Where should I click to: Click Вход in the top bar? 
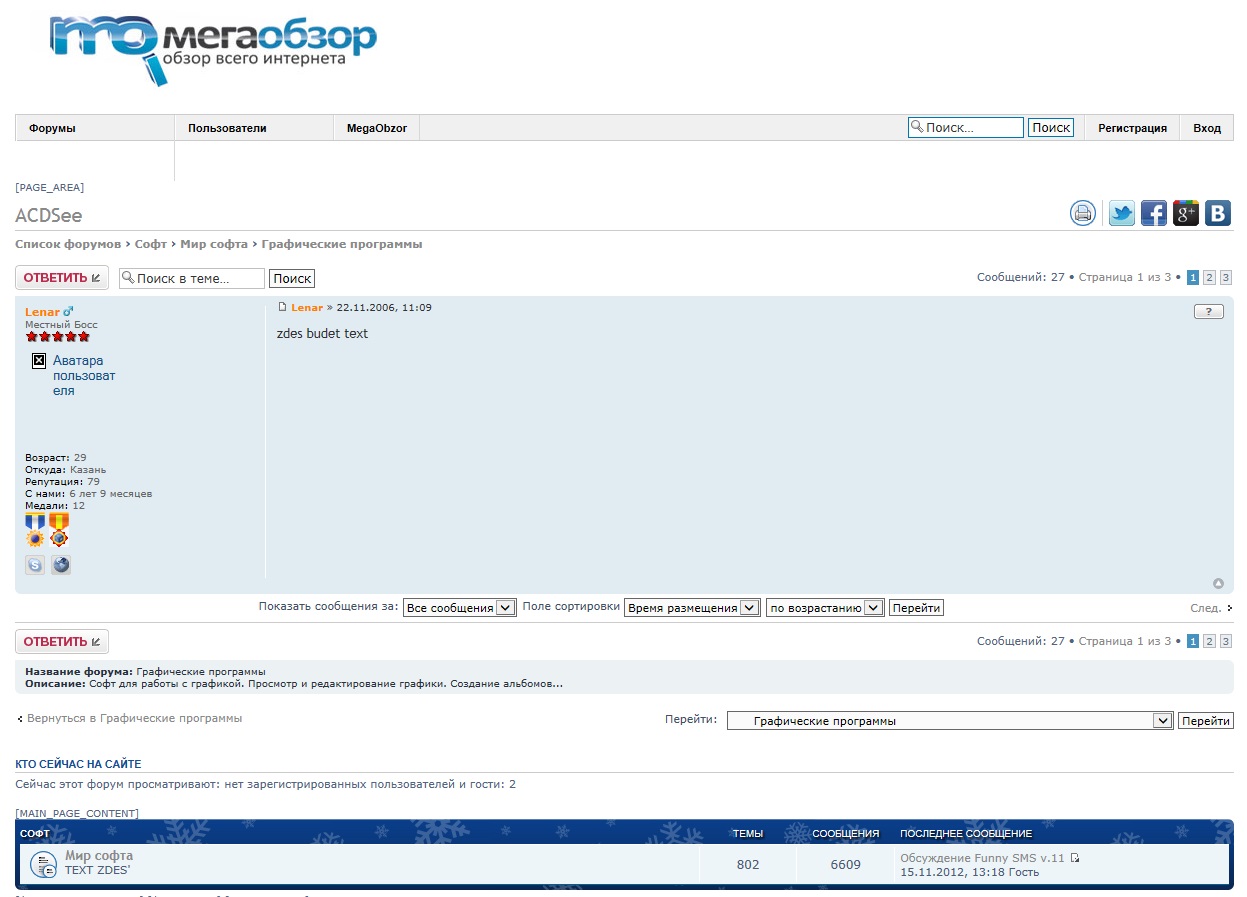tap(1207, 128)
